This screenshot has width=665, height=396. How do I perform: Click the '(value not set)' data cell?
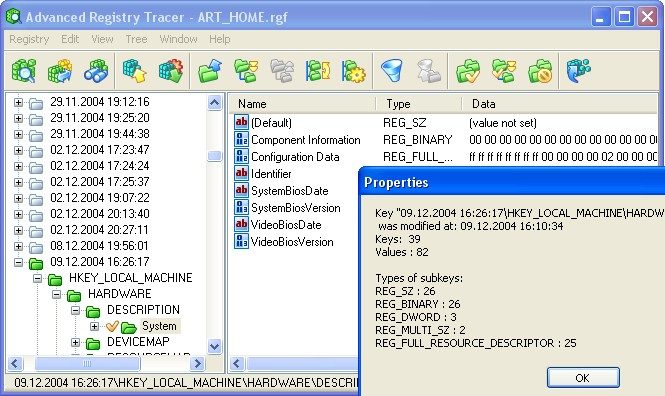[503, 123]
